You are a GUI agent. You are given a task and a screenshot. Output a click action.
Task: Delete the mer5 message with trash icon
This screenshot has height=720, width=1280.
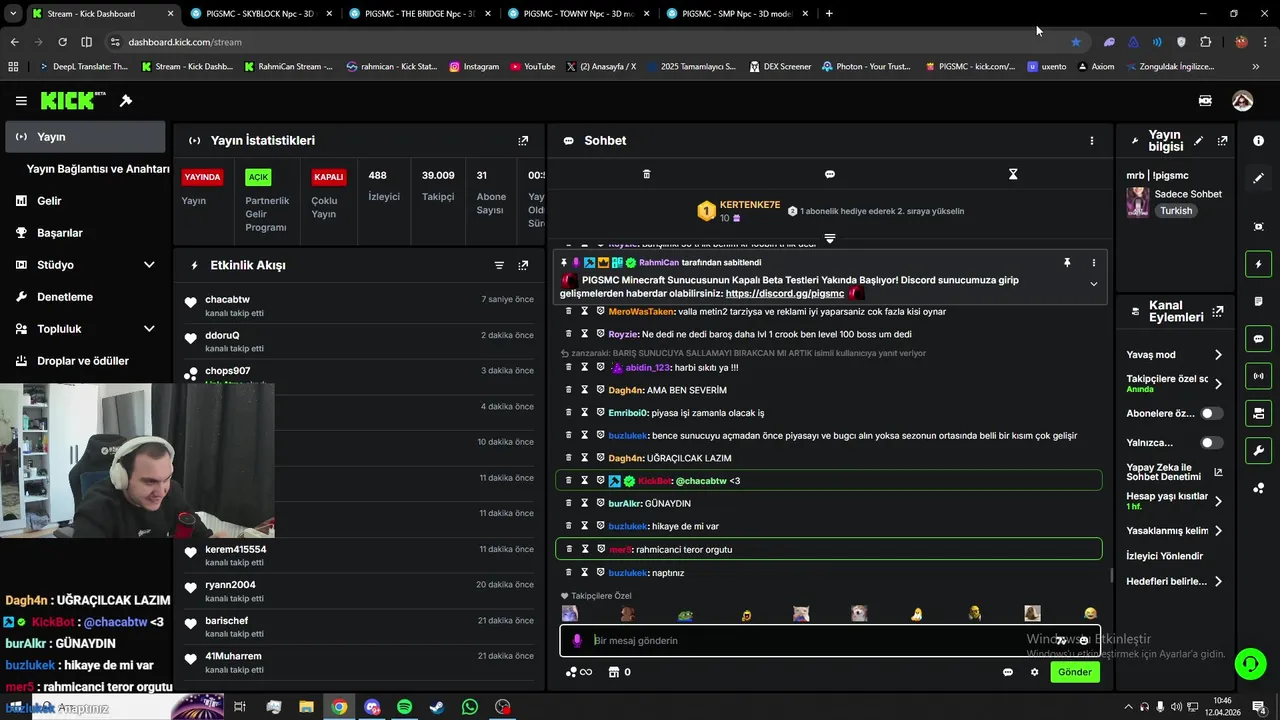[x=569, y=549]
